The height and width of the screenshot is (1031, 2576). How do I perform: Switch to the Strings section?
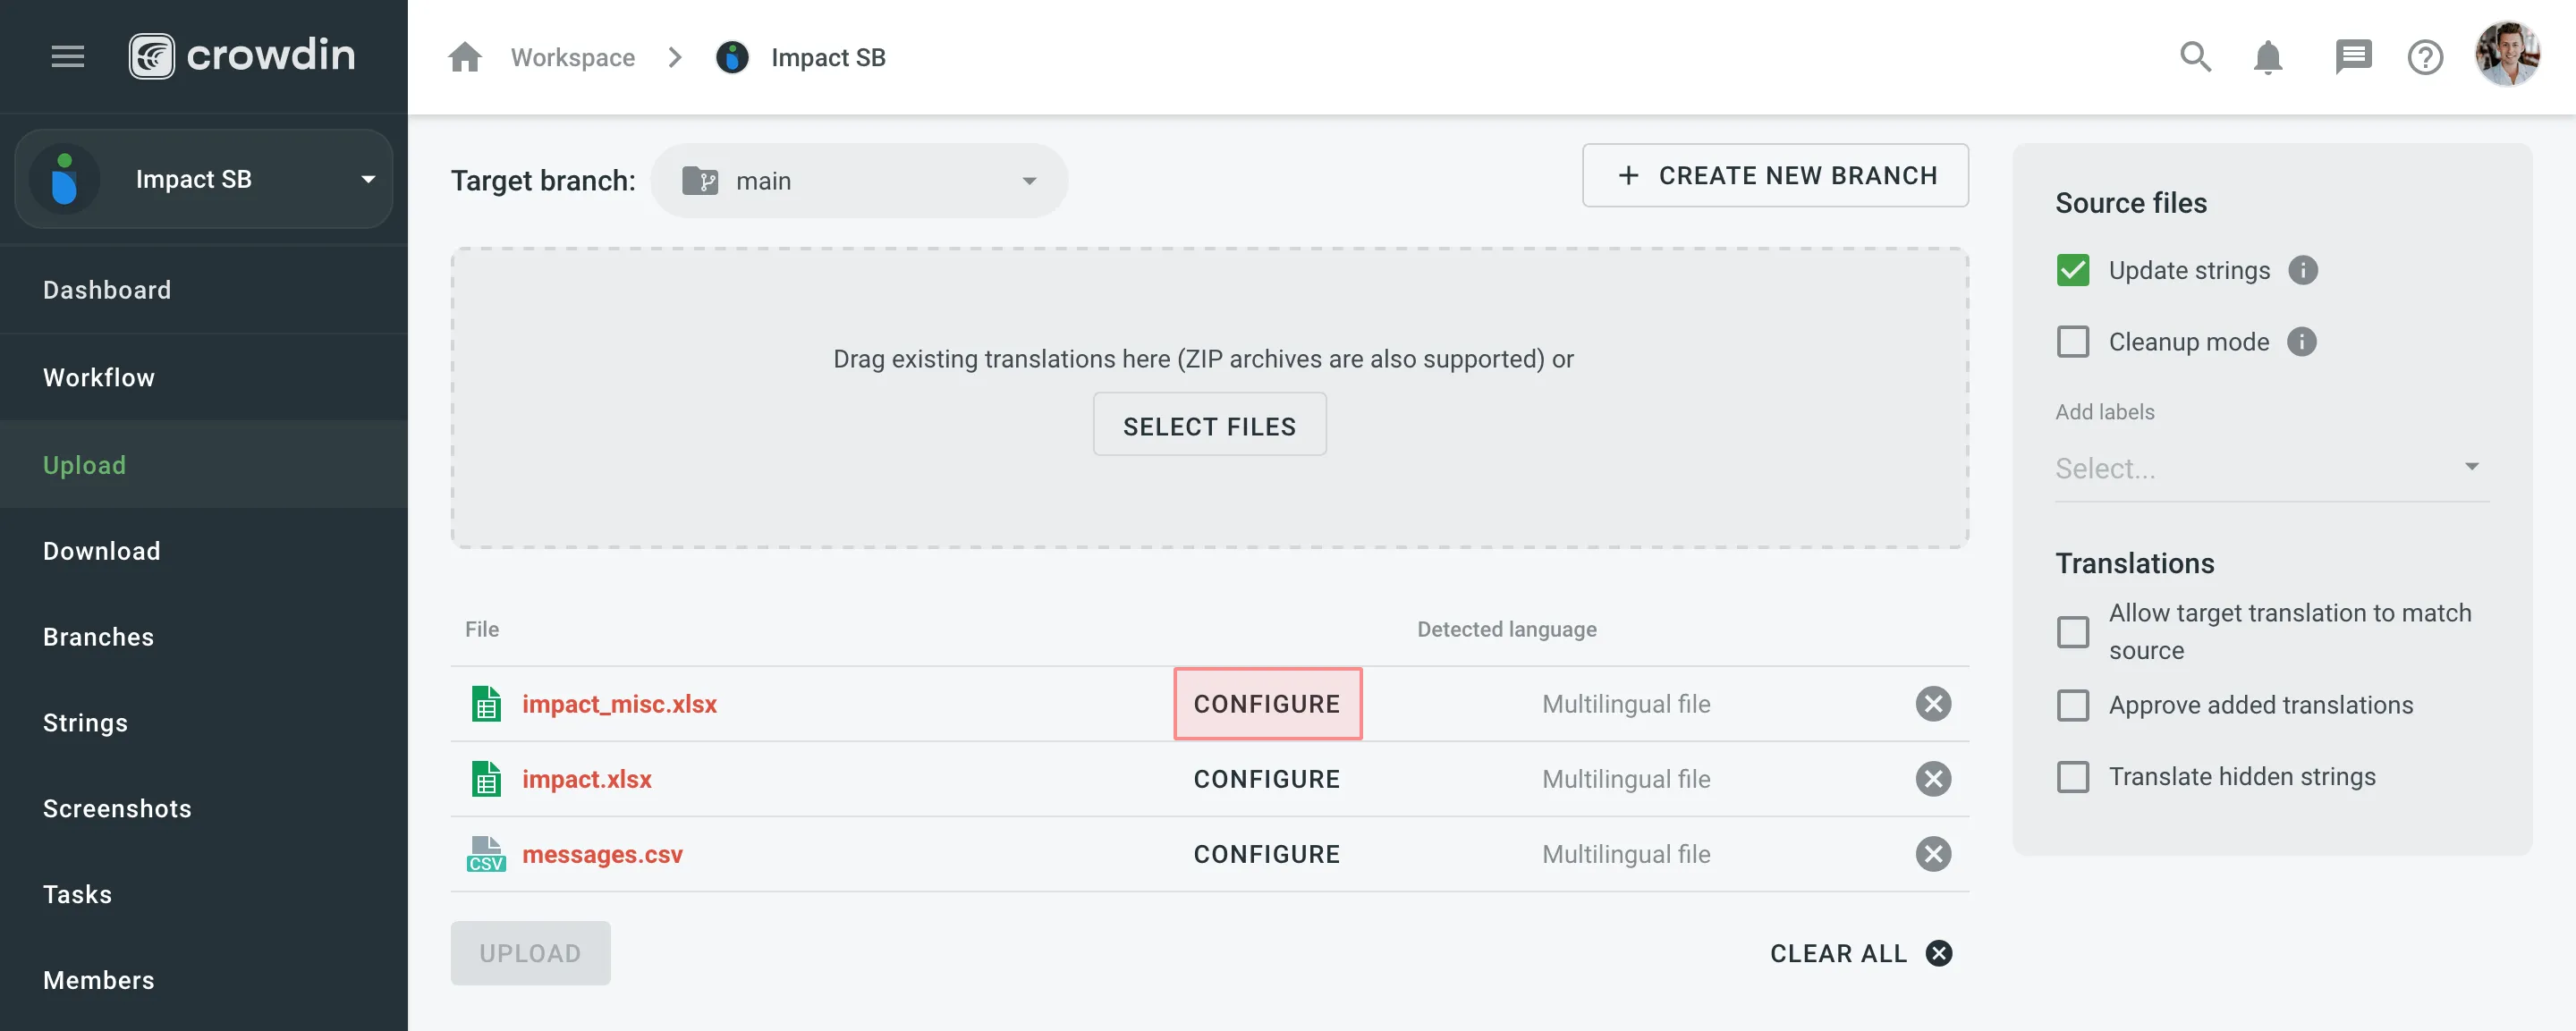click(85, 722)
